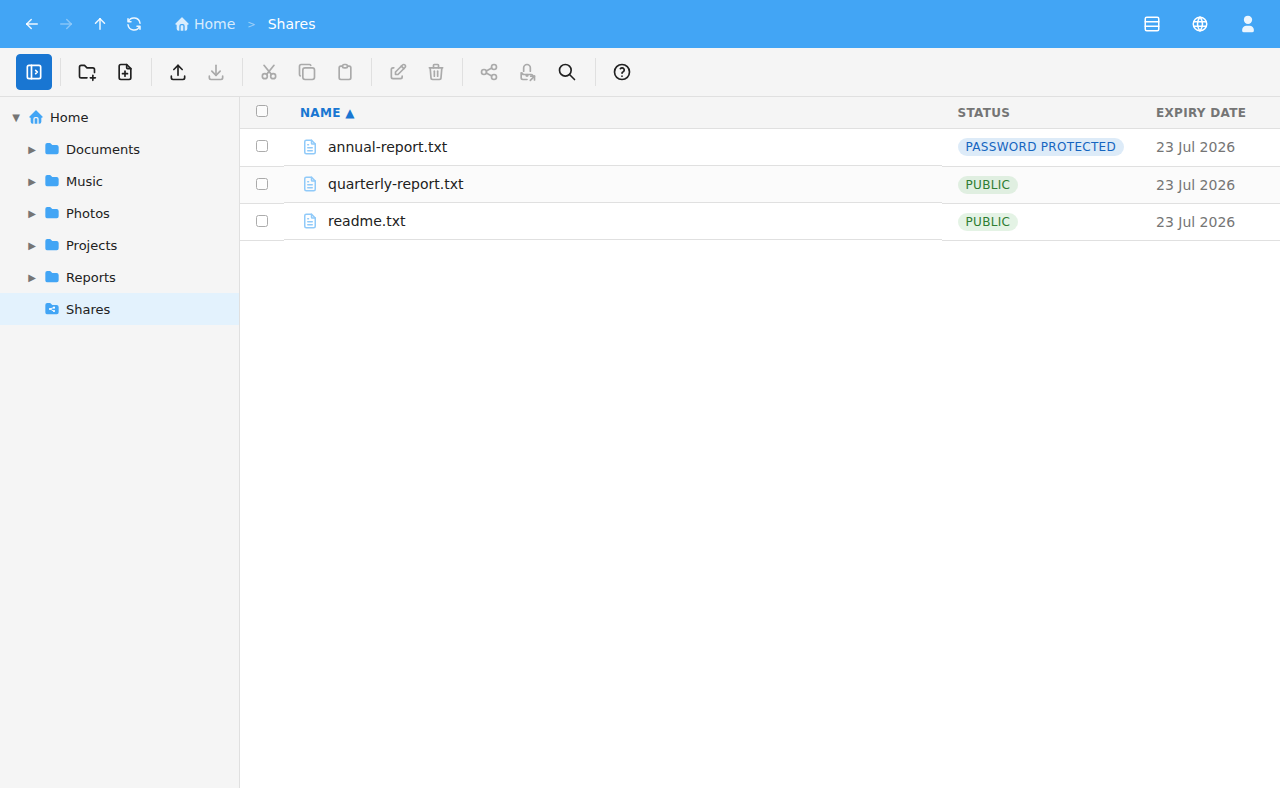Open the language globe menu

point(1200,24)
